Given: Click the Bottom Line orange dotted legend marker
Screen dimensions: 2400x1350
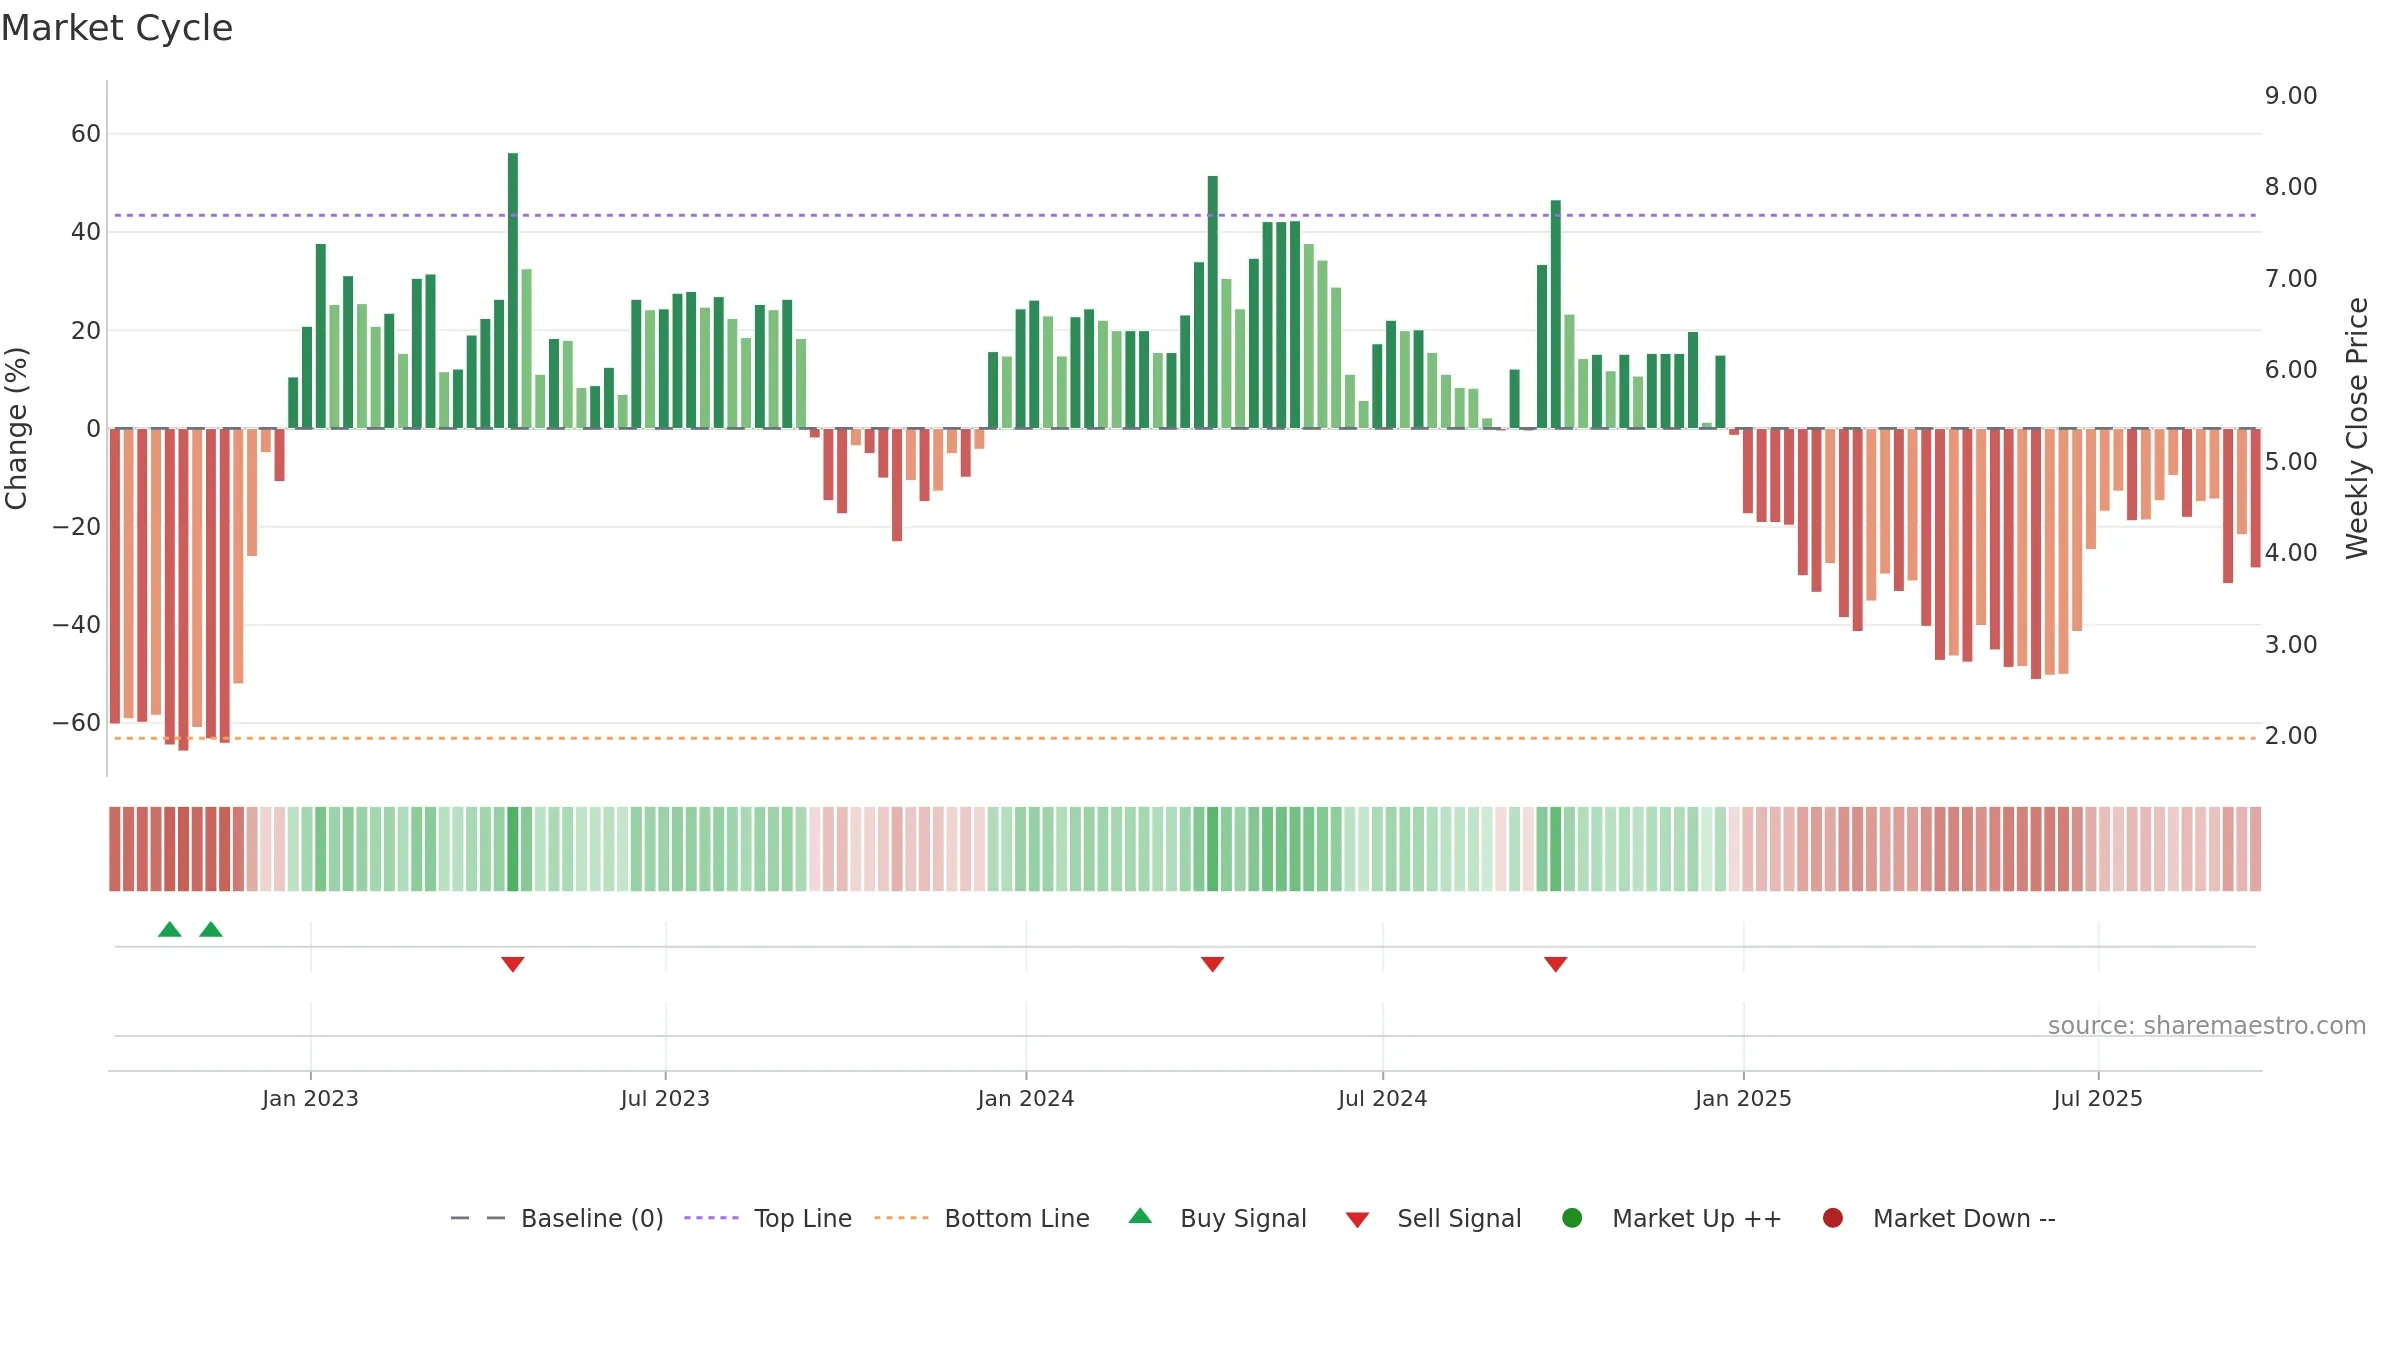Looking at the screenshot, I should click(x=901, y=1218).
